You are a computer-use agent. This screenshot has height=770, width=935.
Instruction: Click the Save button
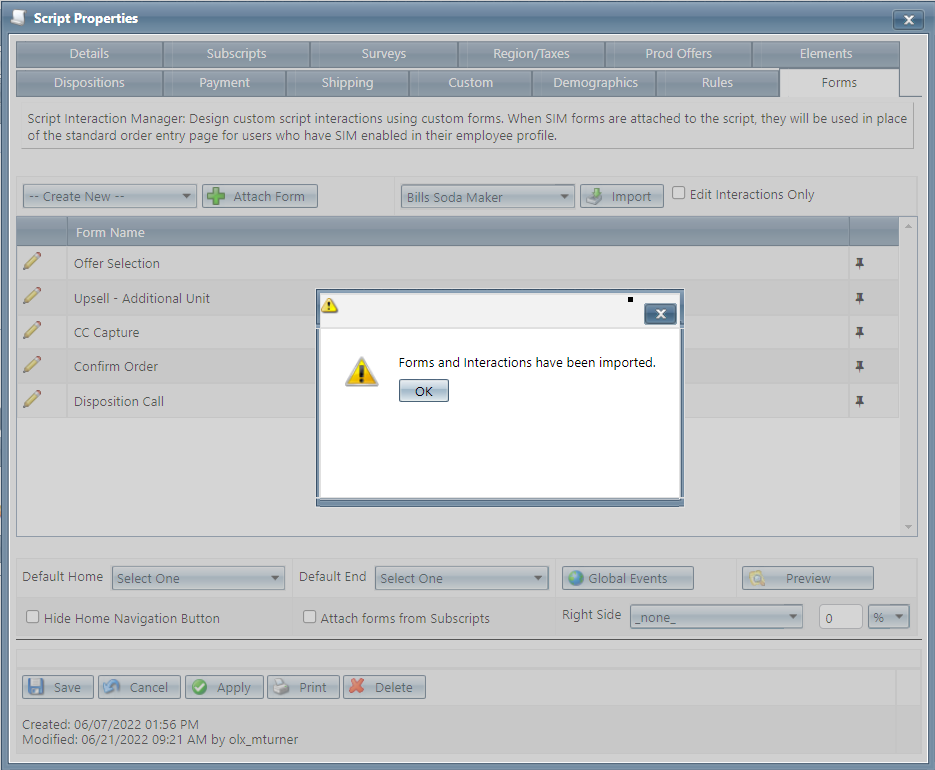click(57, 687)
